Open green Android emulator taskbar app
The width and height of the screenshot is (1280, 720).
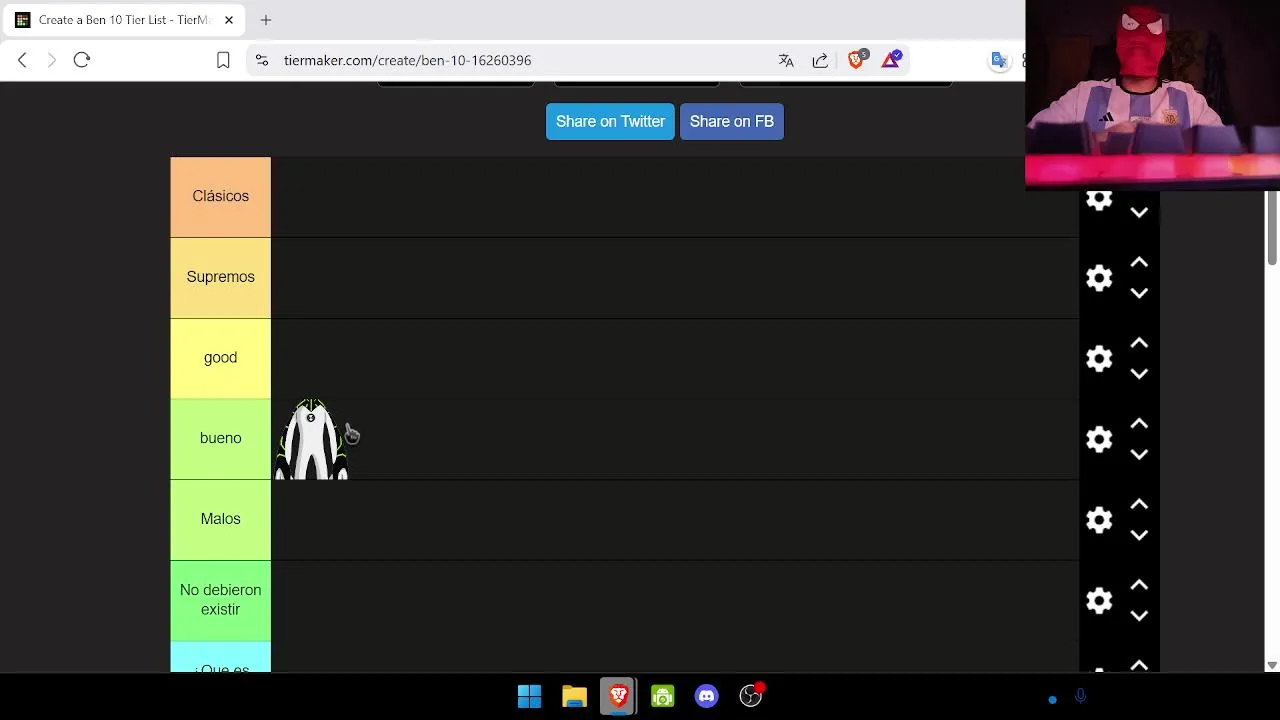pyautogui.click(x=662, y=696)
